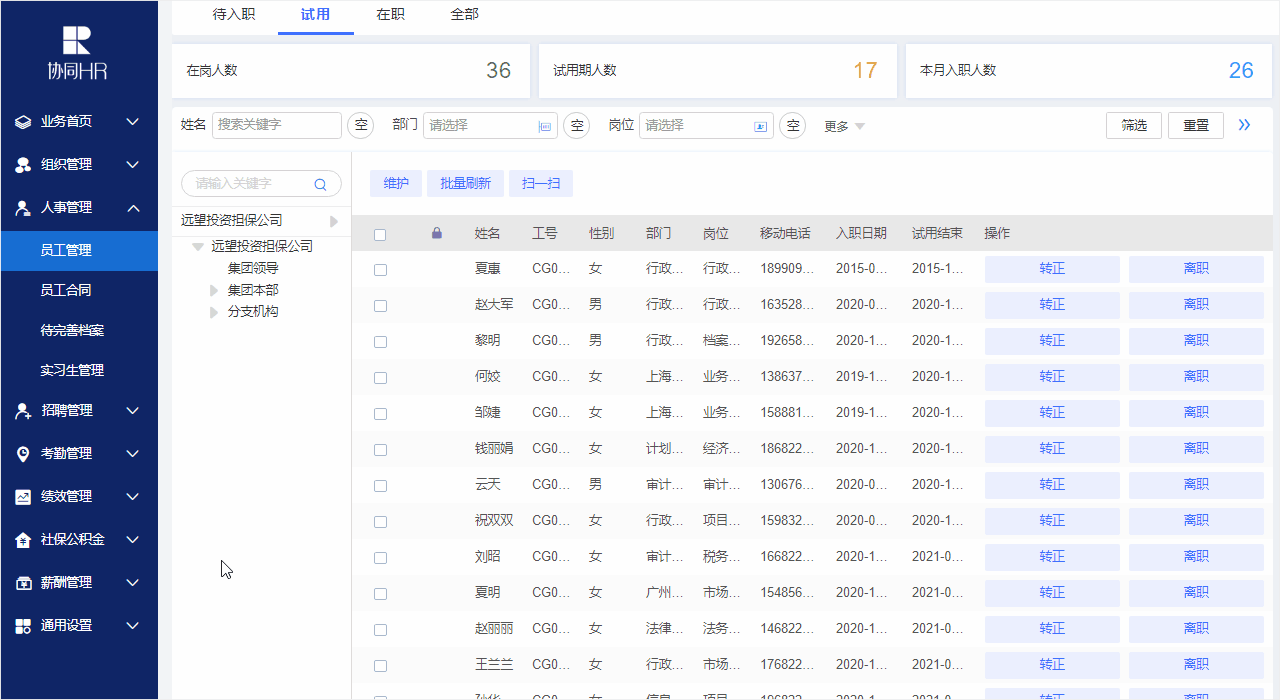Click the 本月入职人数 value 26
1280x700 pixels.
pos(1241,71)
